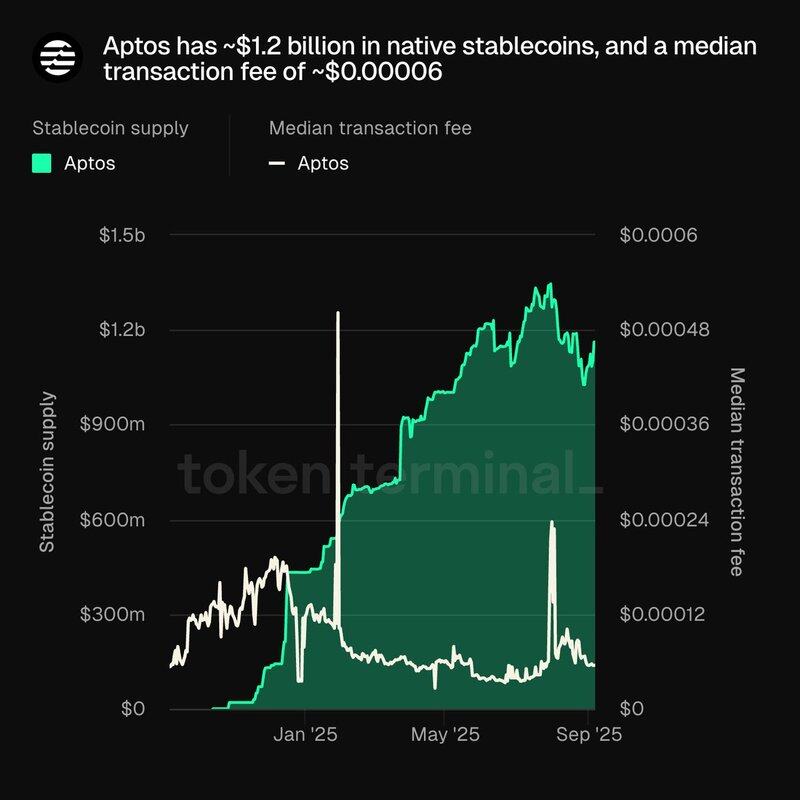Click the chart title about $1.2 billion stablecoins
This screenshot has width=800, height=800.
(430, 59)
